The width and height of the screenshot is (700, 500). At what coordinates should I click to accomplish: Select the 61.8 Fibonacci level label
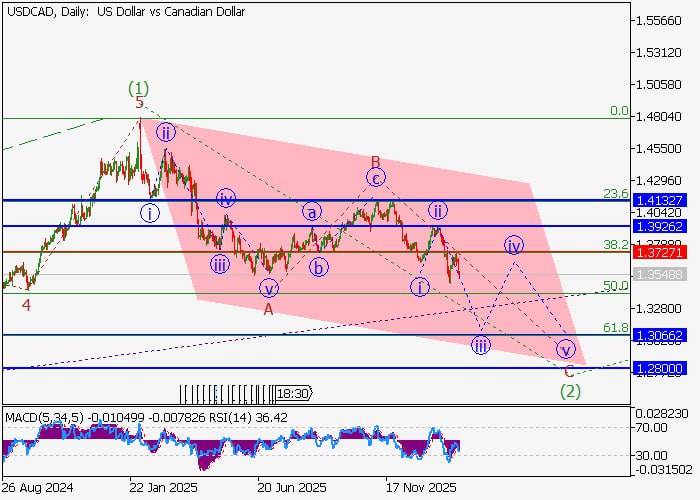point(616,328)
